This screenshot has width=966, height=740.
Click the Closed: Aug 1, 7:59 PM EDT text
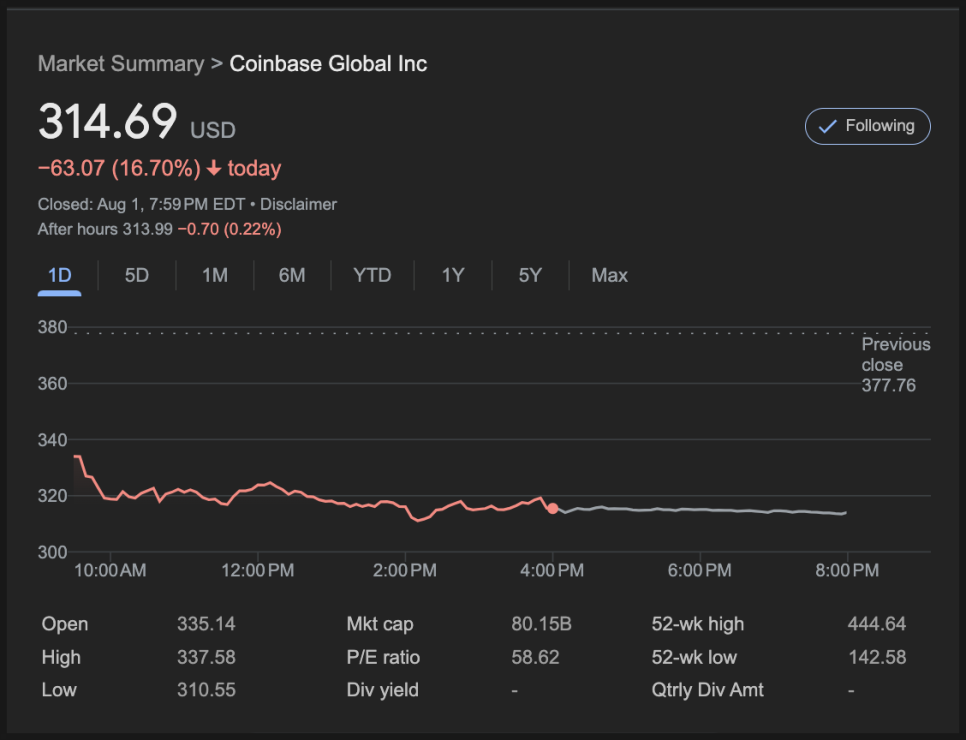pos(142,205)
